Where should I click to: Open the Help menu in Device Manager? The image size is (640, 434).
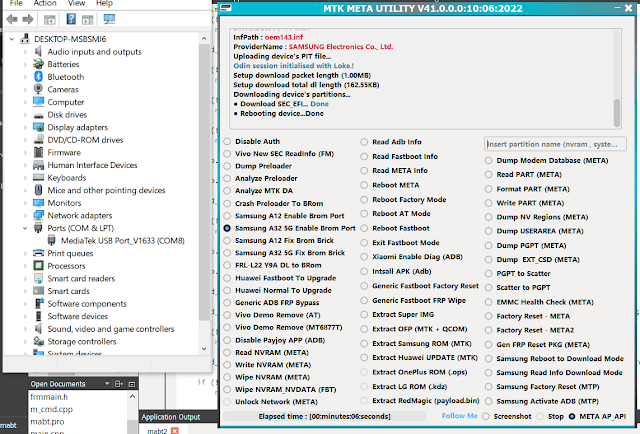point(104,3)
